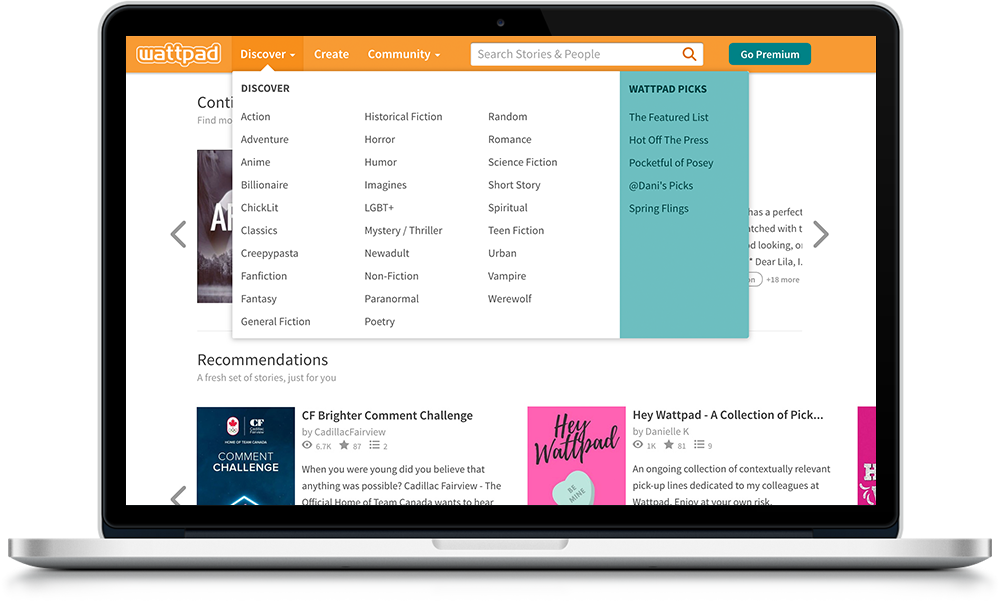Select the Adventure genre
Viewport: 1000px width, 604px height.
click(x=265, y=140)
